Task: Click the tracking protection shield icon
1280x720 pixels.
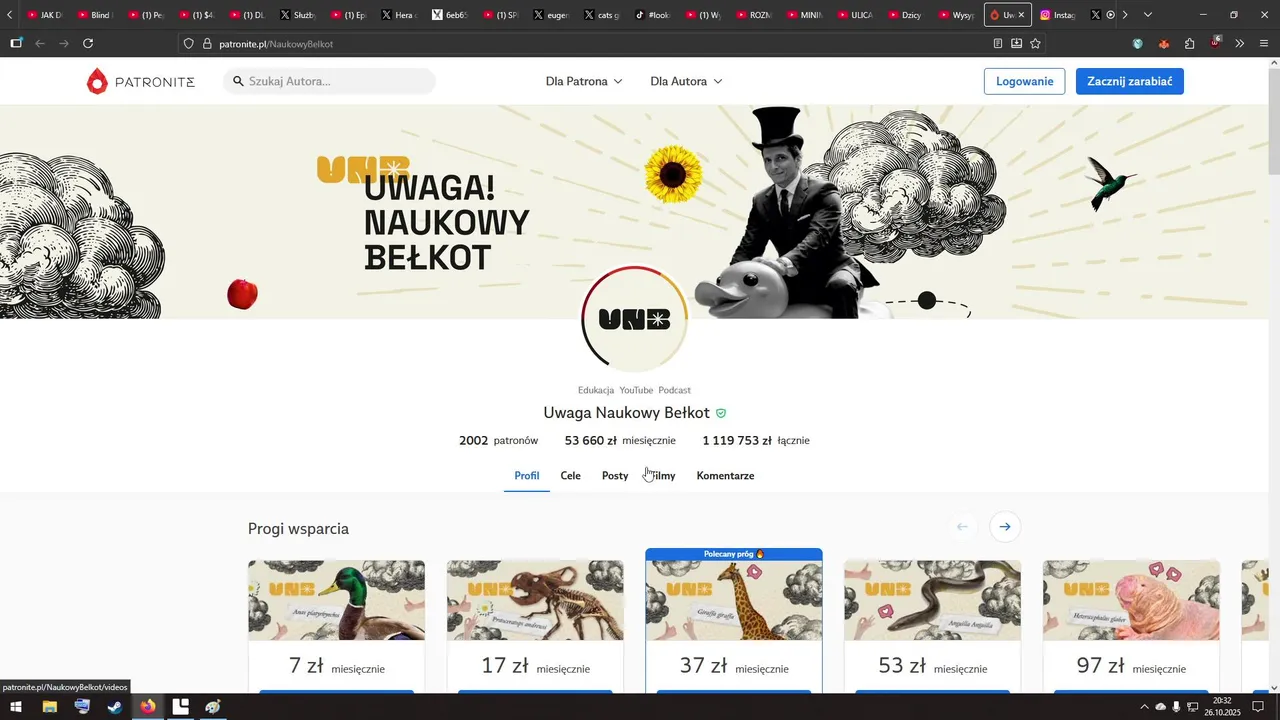Action: (x=188, y=44)
